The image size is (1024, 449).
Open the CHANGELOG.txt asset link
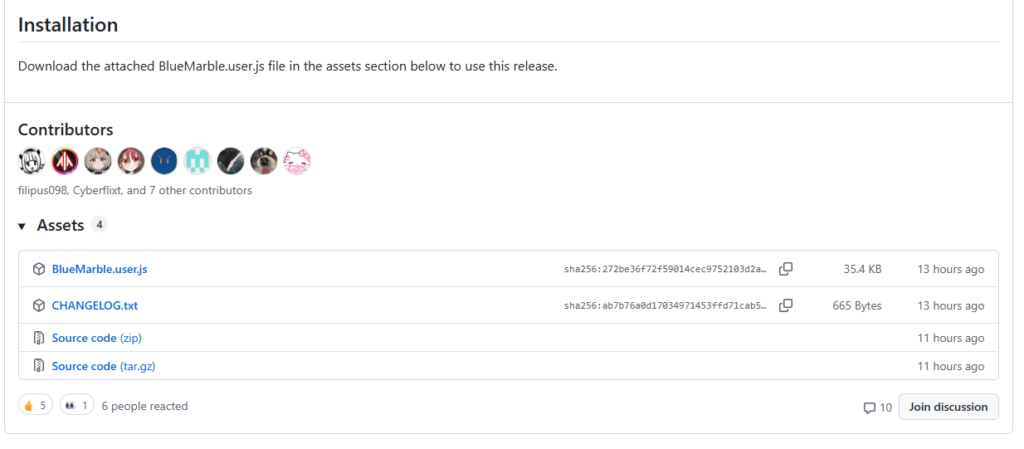tap(95, 305)
